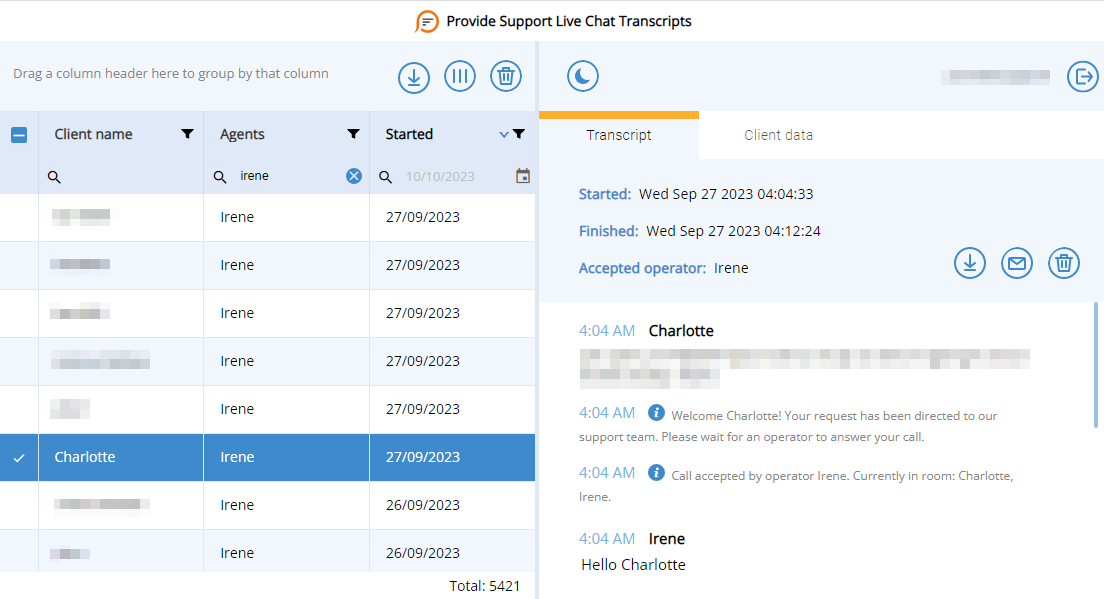This screenshot has width=1104, height=599.
Task: Clear the 'irene' agent search with the X icon
Action: tap(354, 175)
